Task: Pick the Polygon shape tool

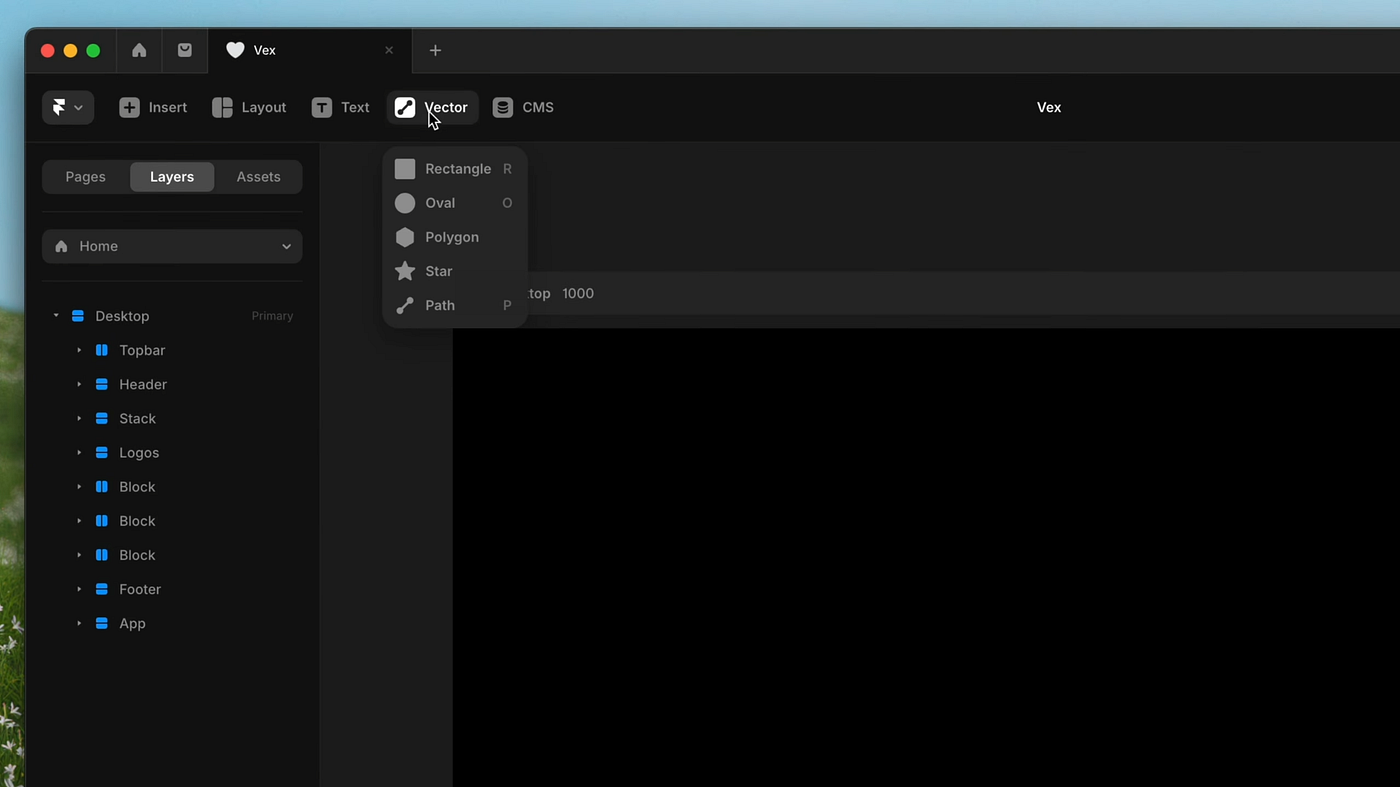Action: pos(451,237)
